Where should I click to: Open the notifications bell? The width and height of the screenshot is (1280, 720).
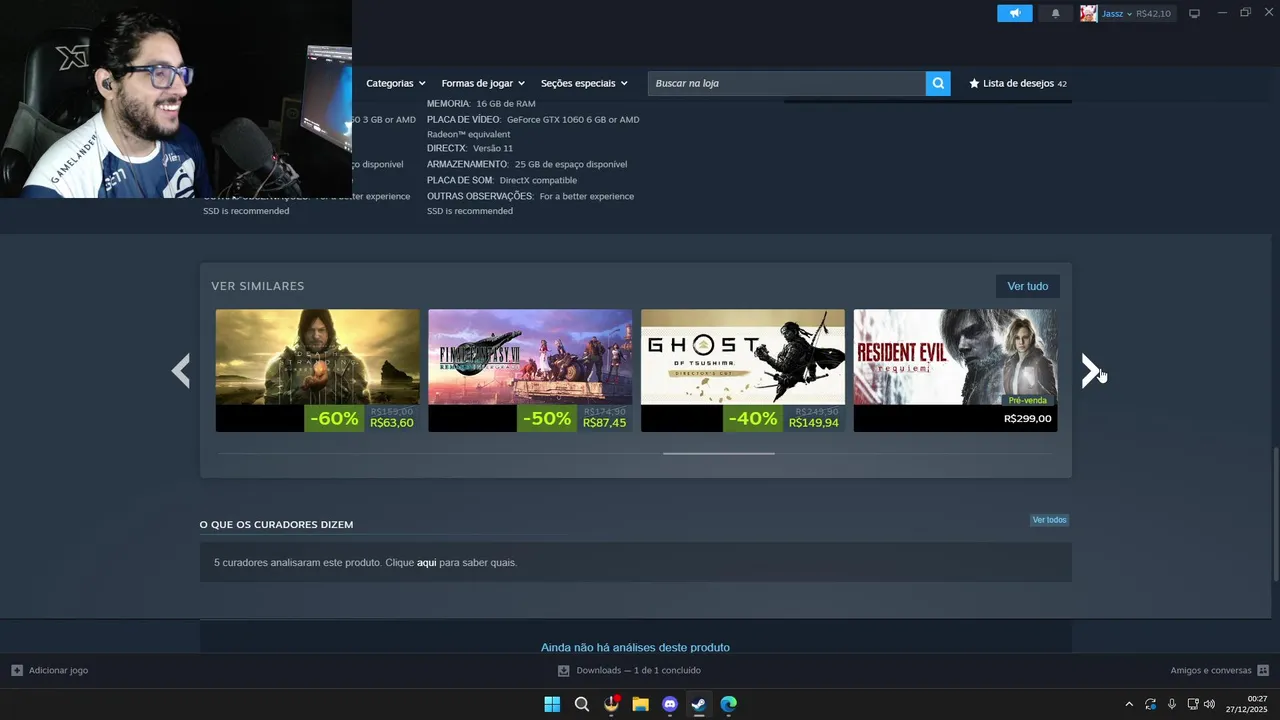1055,13
